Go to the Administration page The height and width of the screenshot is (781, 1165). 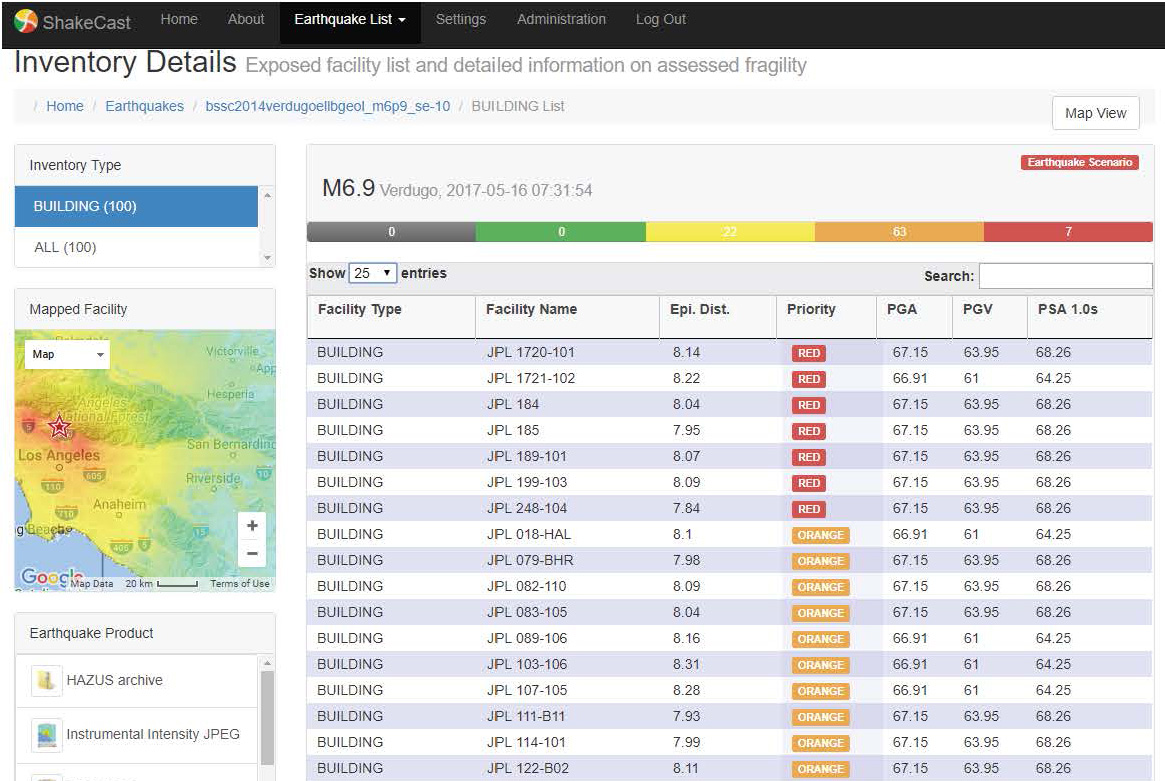(561, 20)
